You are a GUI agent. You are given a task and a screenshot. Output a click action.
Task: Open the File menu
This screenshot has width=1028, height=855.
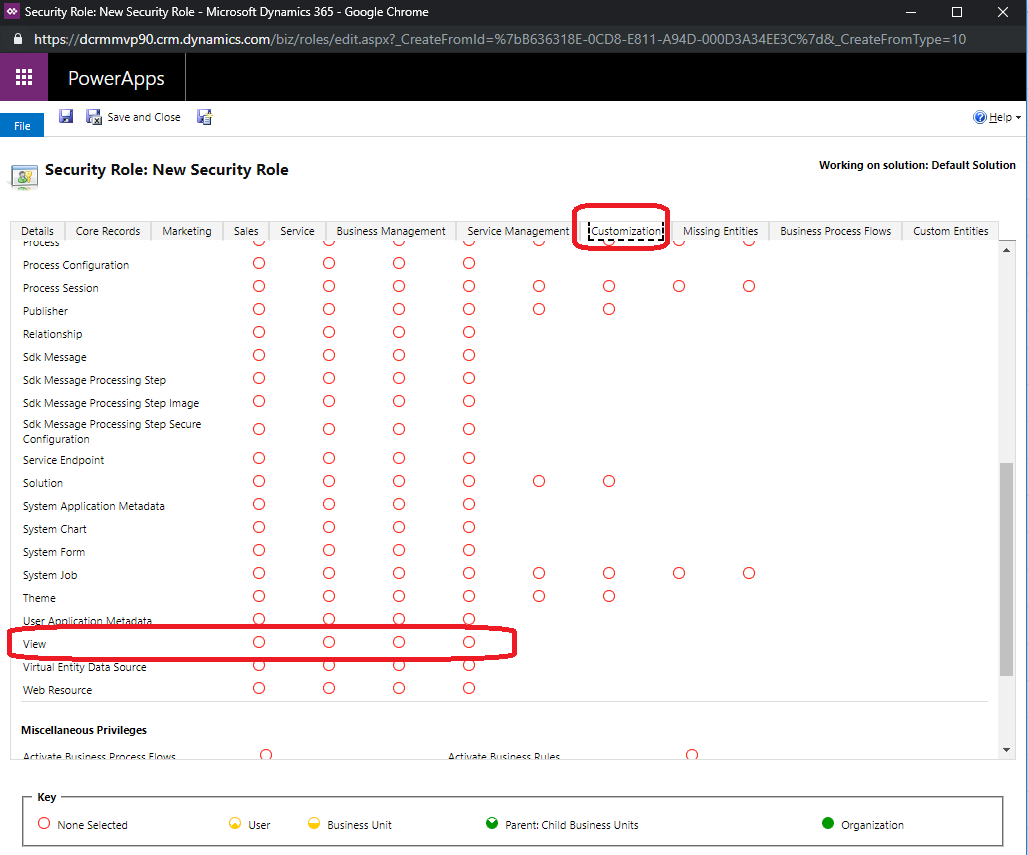click(22, 126)
